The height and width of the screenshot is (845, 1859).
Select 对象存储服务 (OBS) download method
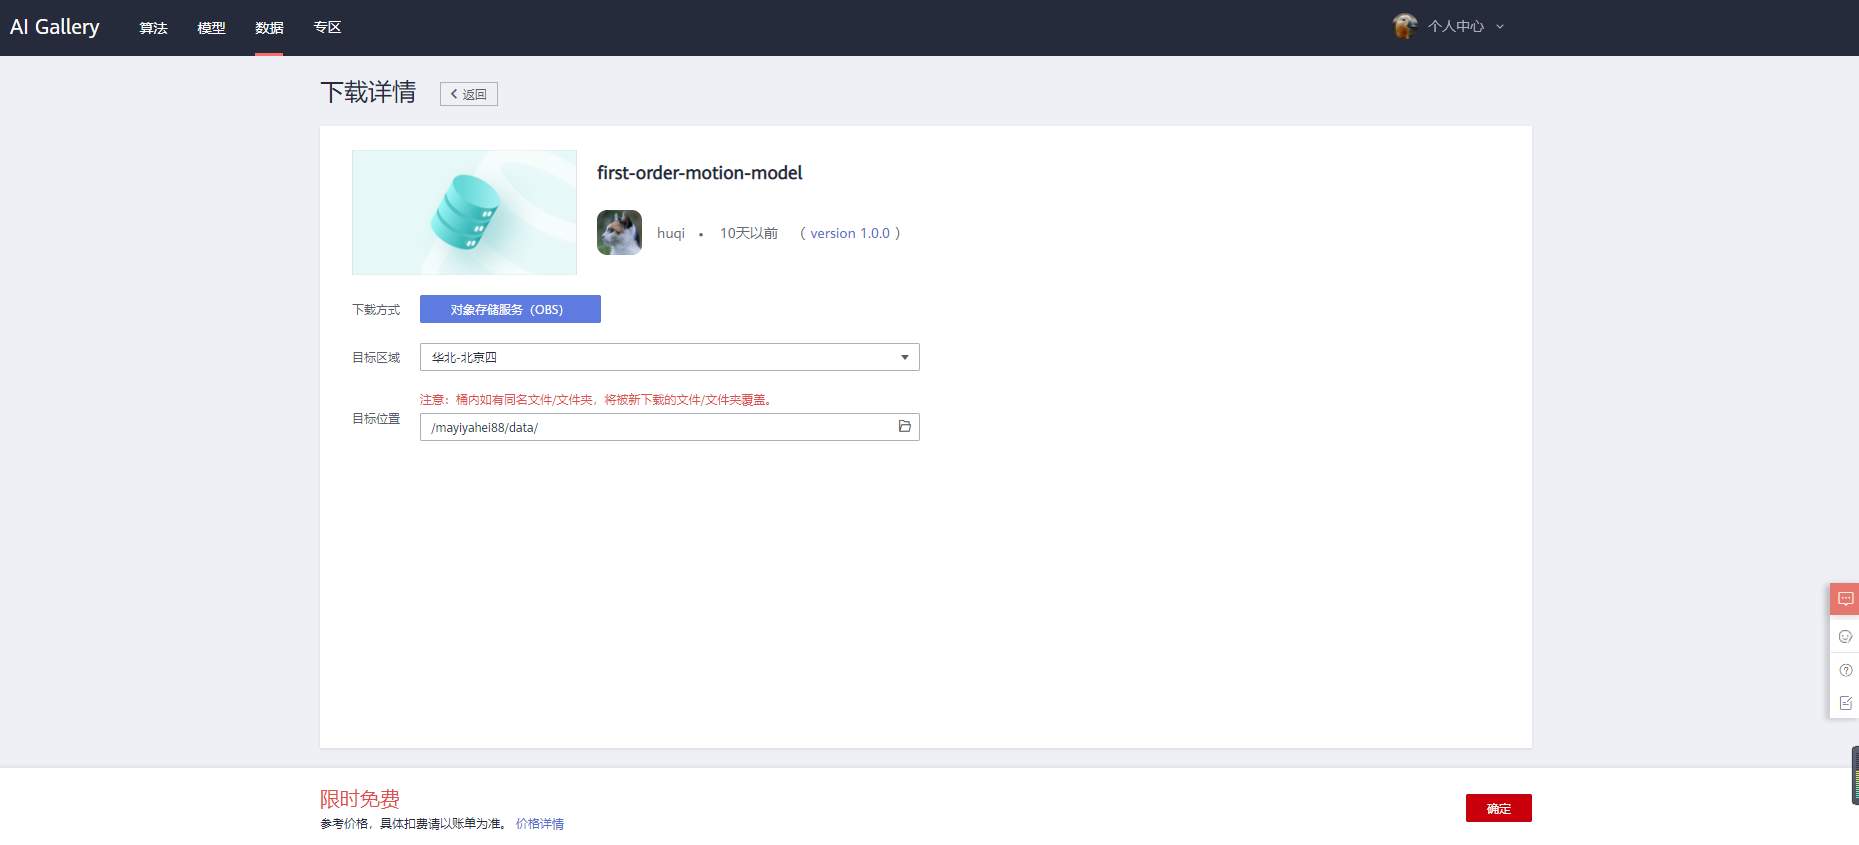point(510,309)
